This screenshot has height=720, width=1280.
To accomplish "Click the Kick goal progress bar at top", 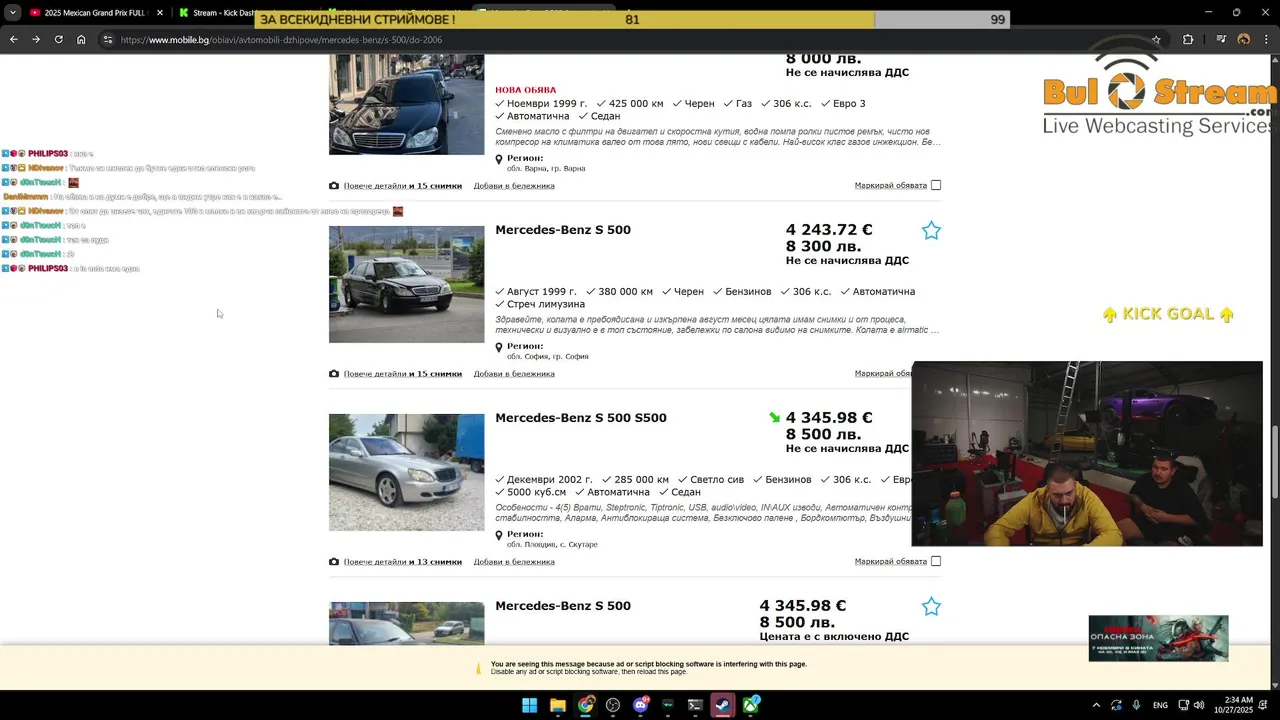I will click(x=632, y=20).
